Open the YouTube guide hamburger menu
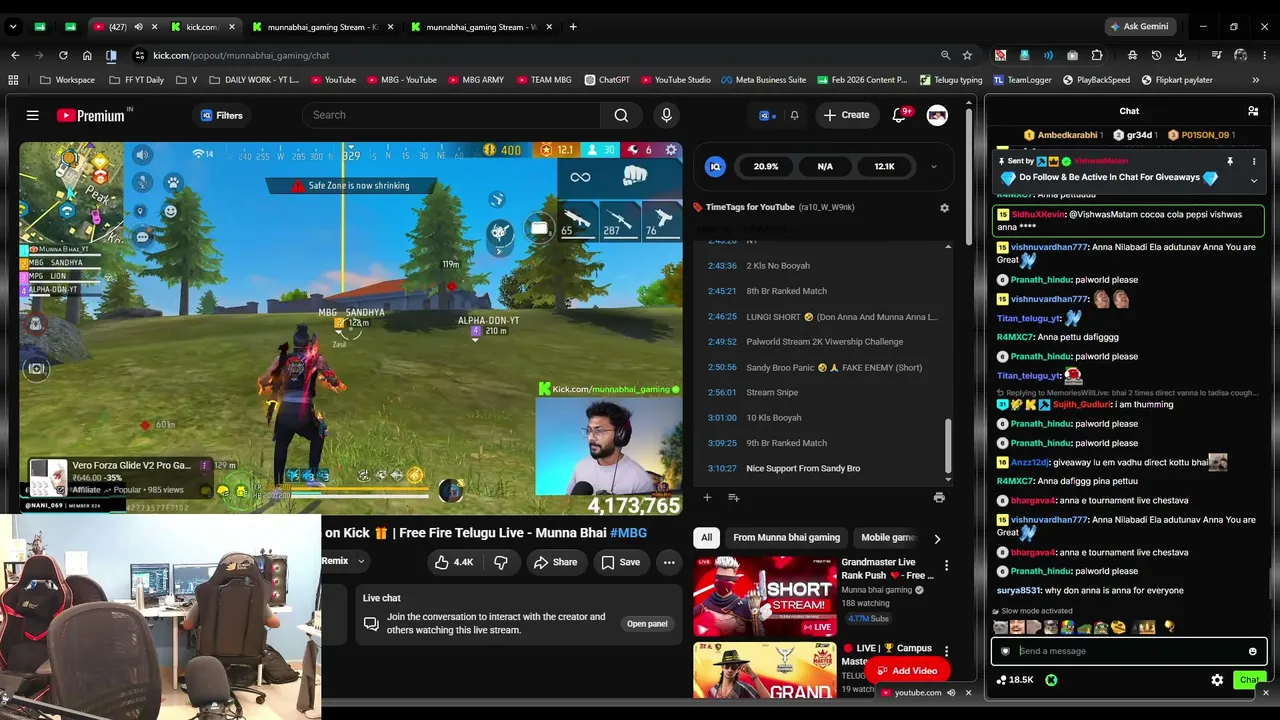 (x=33, y=115)
